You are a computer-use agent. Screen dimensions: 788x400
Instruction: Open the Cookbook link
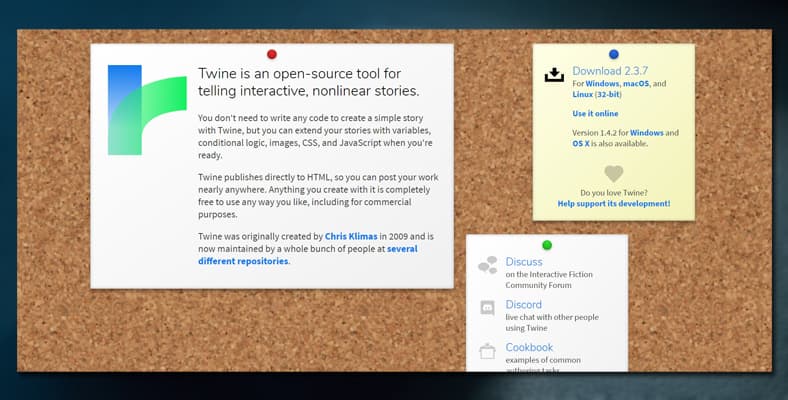529,347
